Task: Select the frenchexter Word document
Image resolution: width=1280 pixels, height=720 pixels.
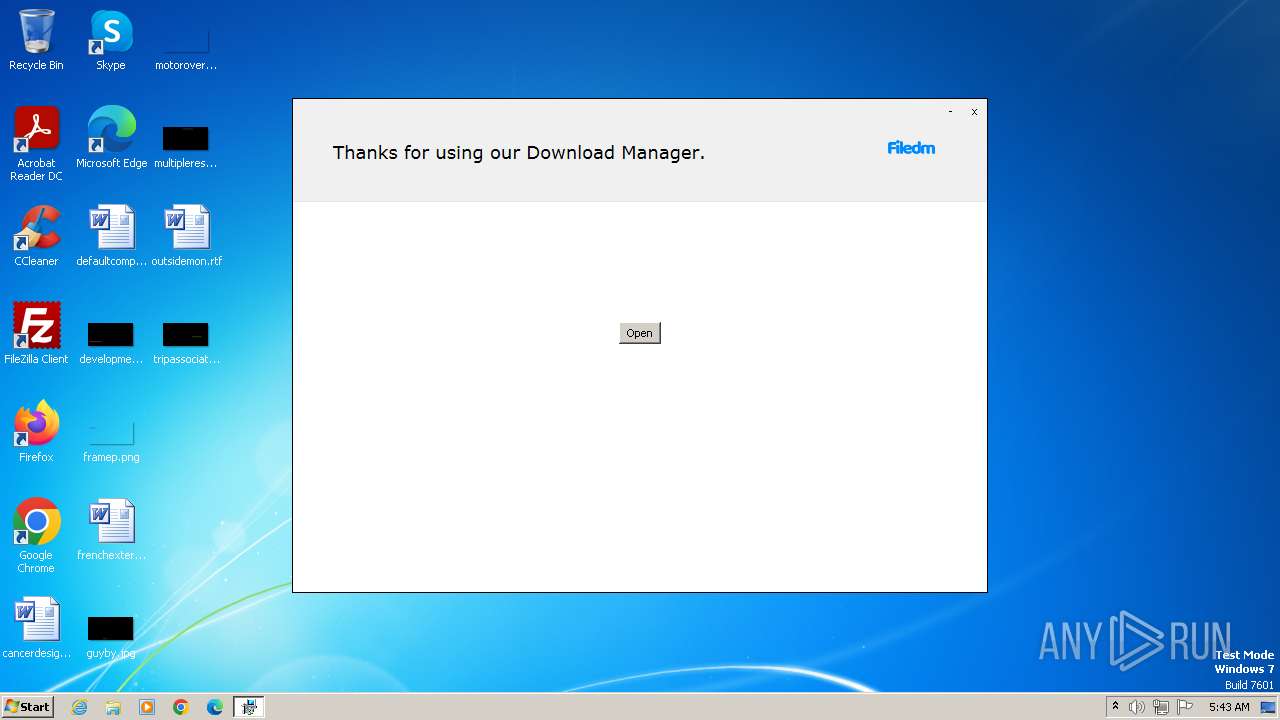Action: click(111, 530)
